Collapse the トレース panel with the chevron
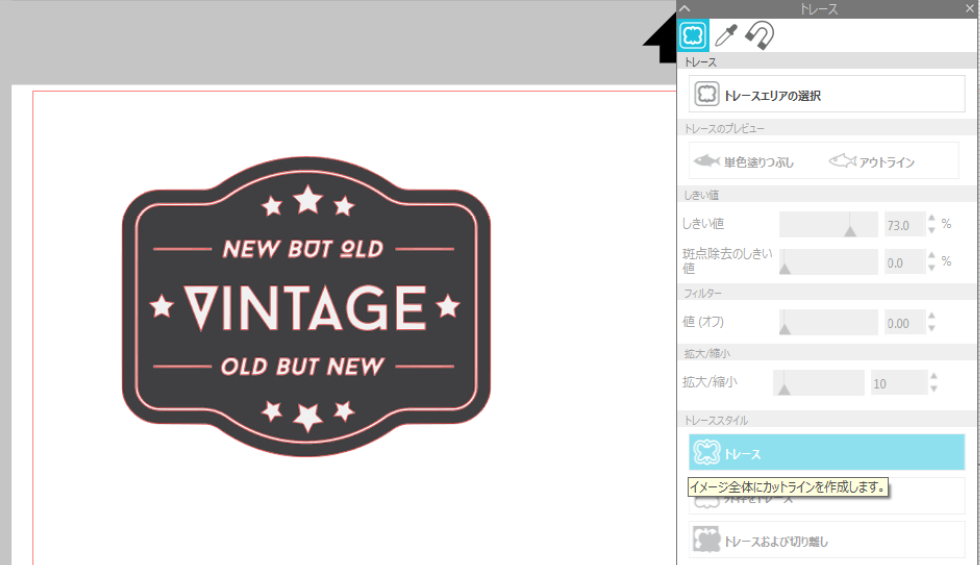Screen dimensions: 980x565 [685, 9]
